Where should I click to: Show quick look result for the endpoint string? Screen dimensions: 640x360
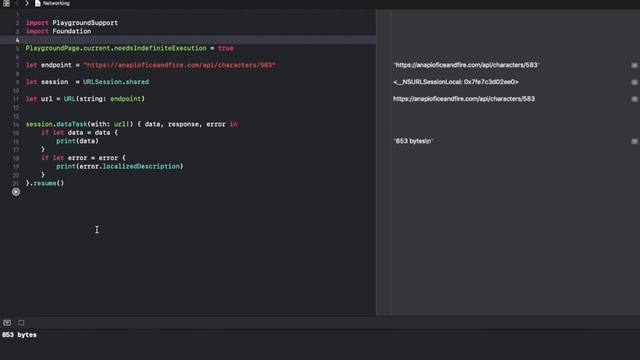634,65
